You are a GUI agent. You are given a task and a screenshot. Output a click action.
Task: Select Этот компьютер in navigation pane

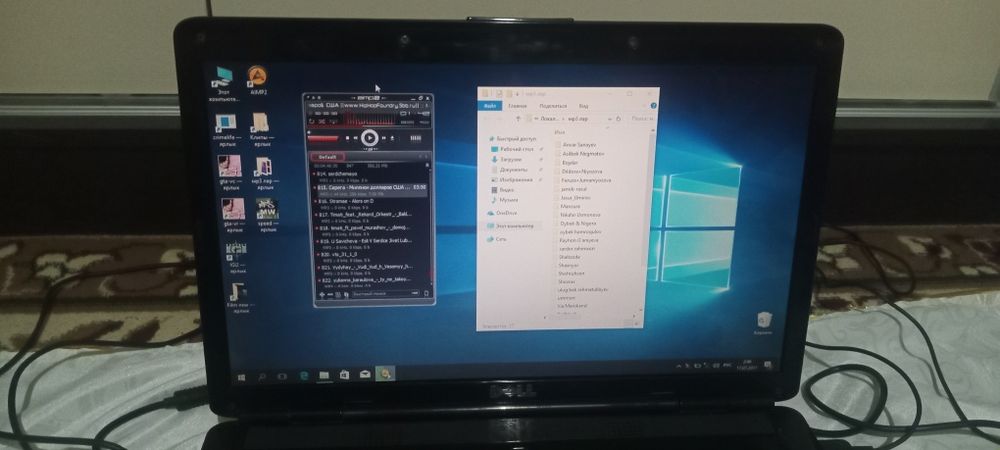510,226
